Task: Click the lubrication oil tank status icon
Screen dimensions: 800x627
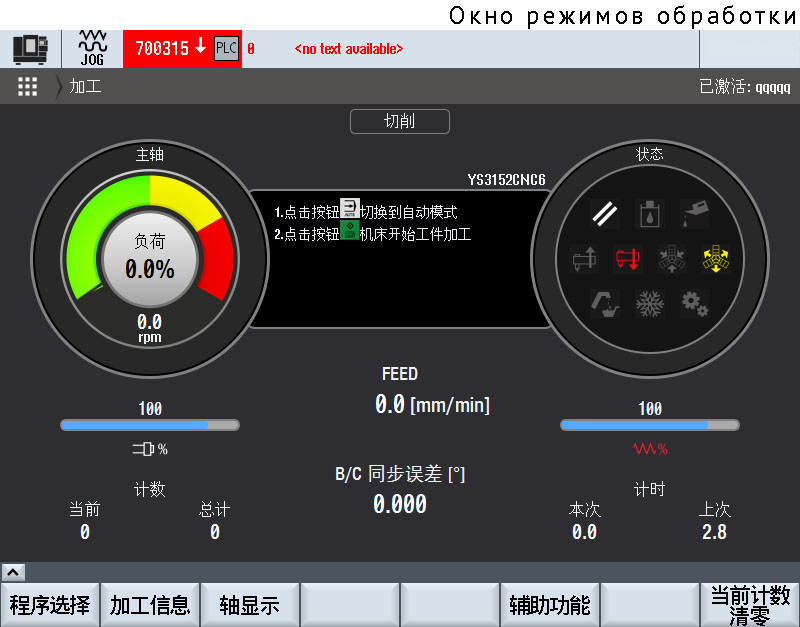Action: [649, 213]
